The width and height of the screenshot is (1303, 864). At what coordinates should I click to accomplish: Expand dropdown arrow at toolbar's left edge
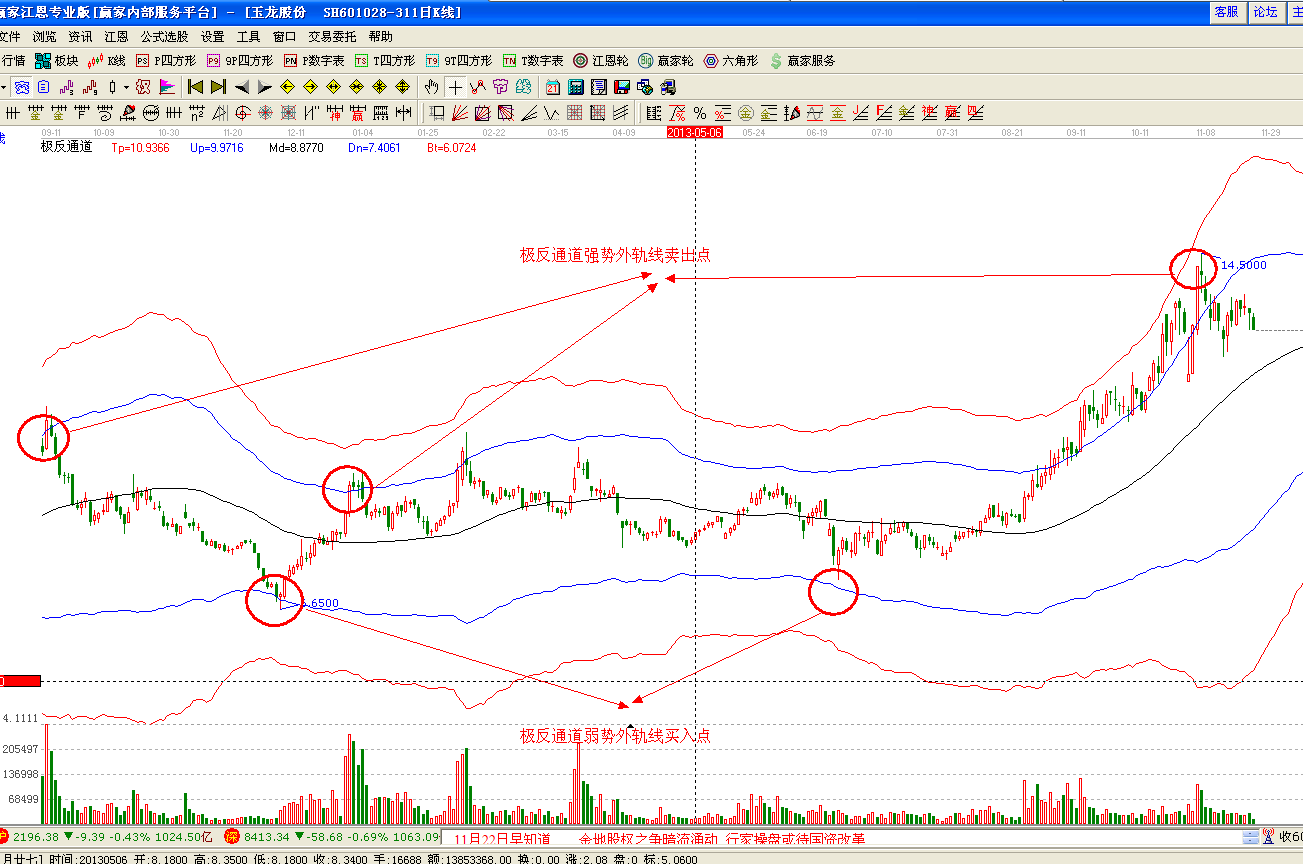click(4, 87)
